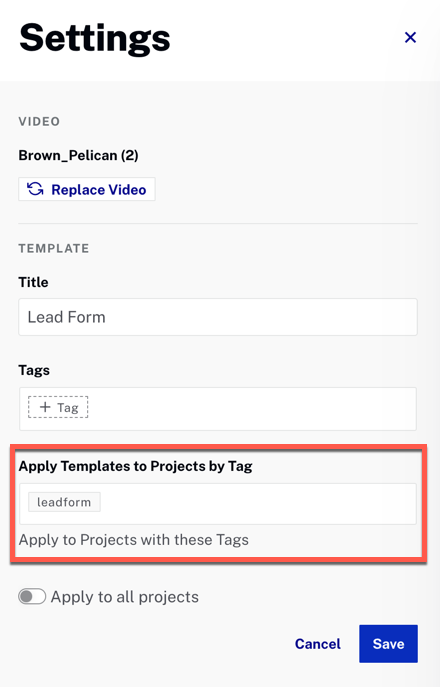Select the Brown_Pelican (2) video name
This screenshot has width=440, height=687.
pyautogui.click(x=78, y=155)
